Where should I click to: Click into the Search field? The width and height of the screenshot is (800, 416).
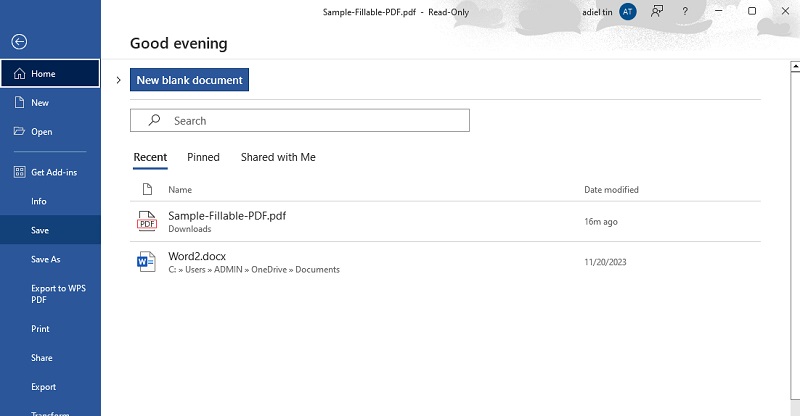click(x=299, y=120)
